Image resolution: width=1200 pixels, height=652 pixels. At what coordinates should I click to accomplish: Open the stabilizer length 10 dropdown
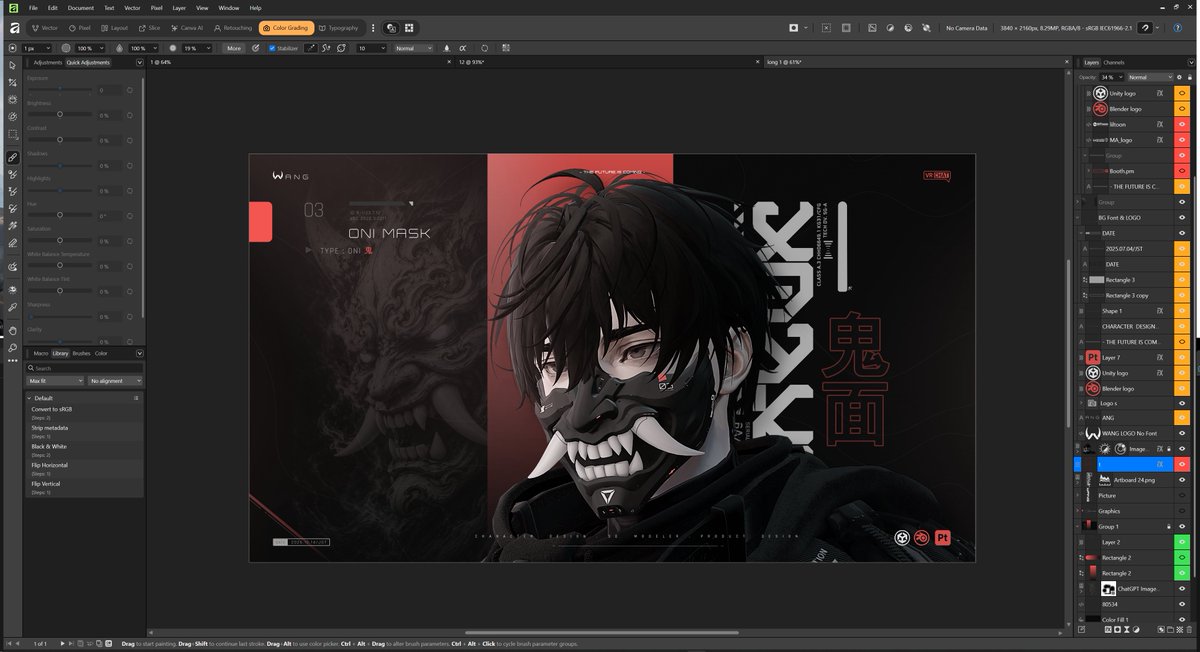tap(372, 48)
